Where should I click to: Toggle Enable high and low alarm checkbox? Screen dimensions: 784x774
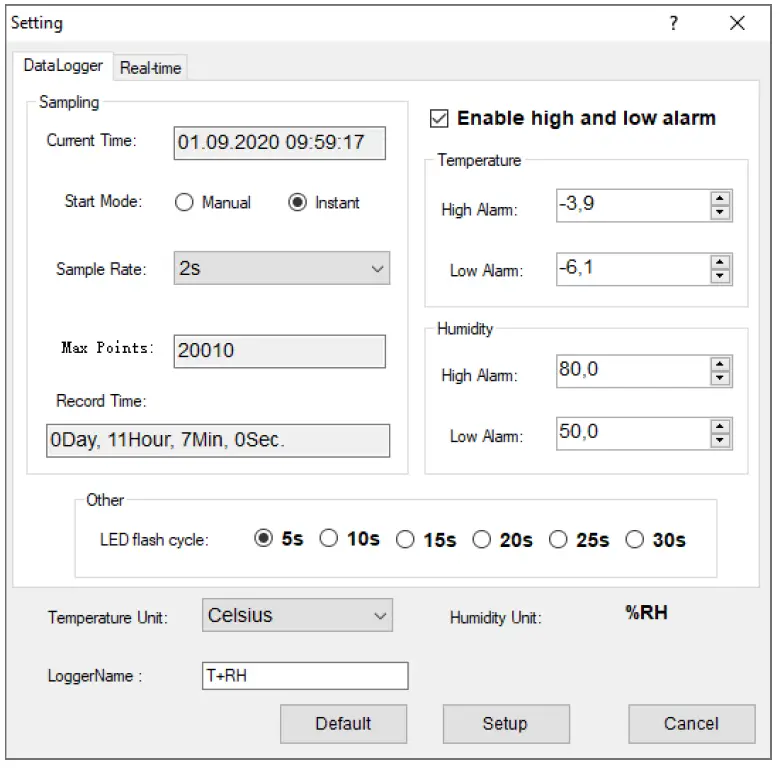(x=439, y=118)
